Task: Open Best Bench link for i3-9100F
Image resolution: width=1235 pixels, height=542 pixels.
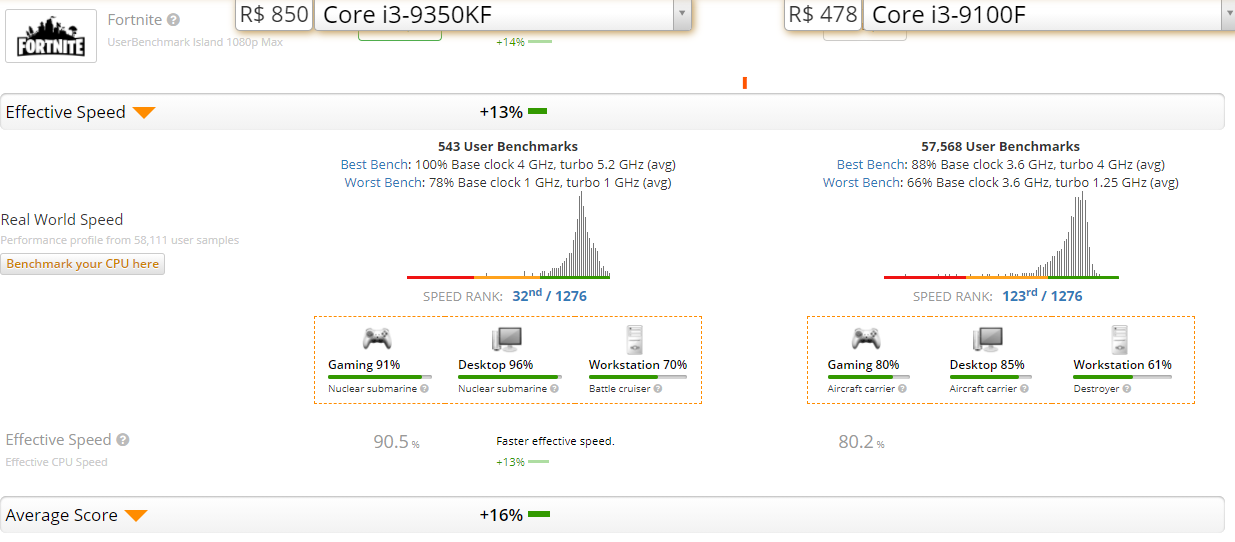Action: click(x=871, y=165)
